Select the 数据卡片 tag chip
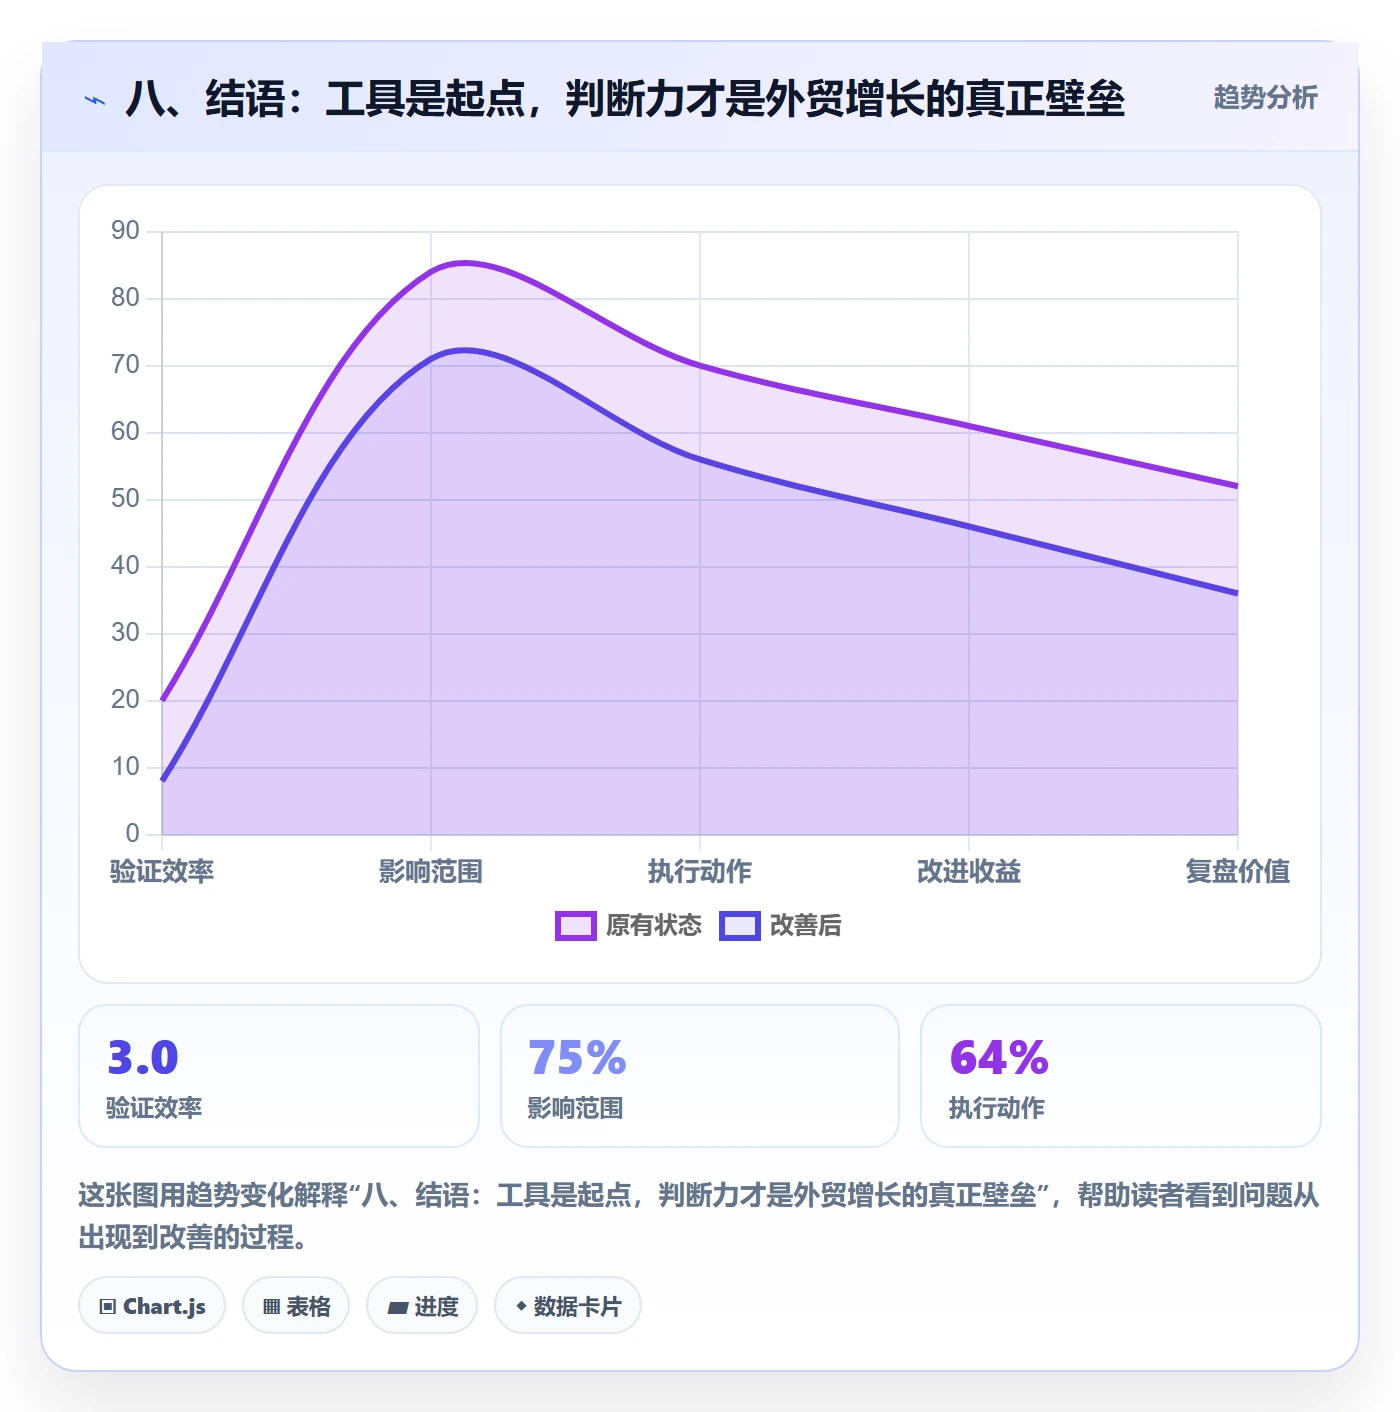 568,1305
